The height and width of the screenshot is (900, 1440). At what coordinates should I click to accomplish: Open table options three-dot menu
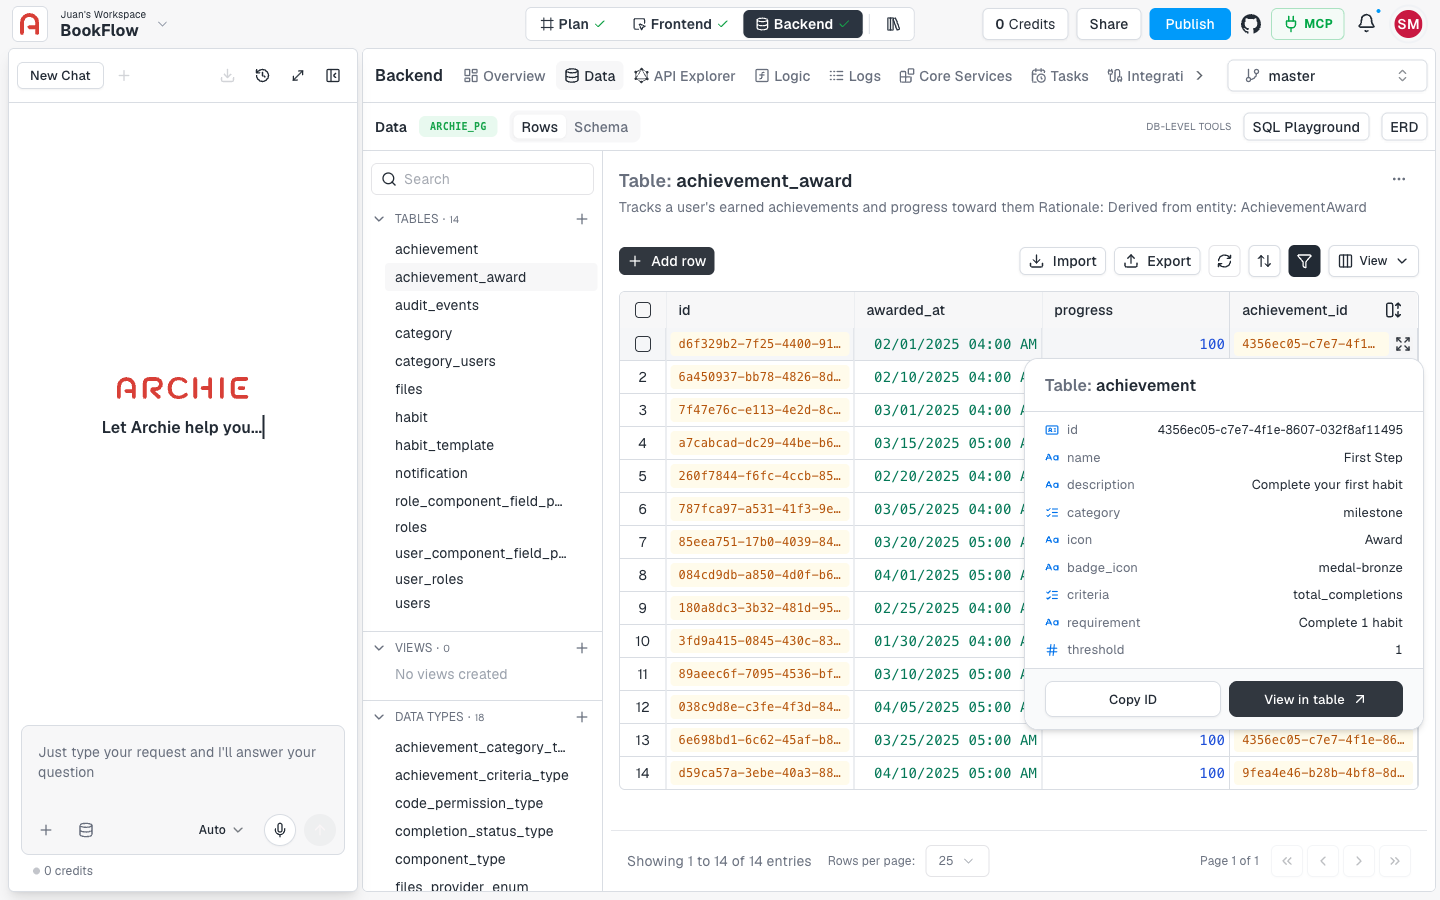click(x=1399, y=179)
